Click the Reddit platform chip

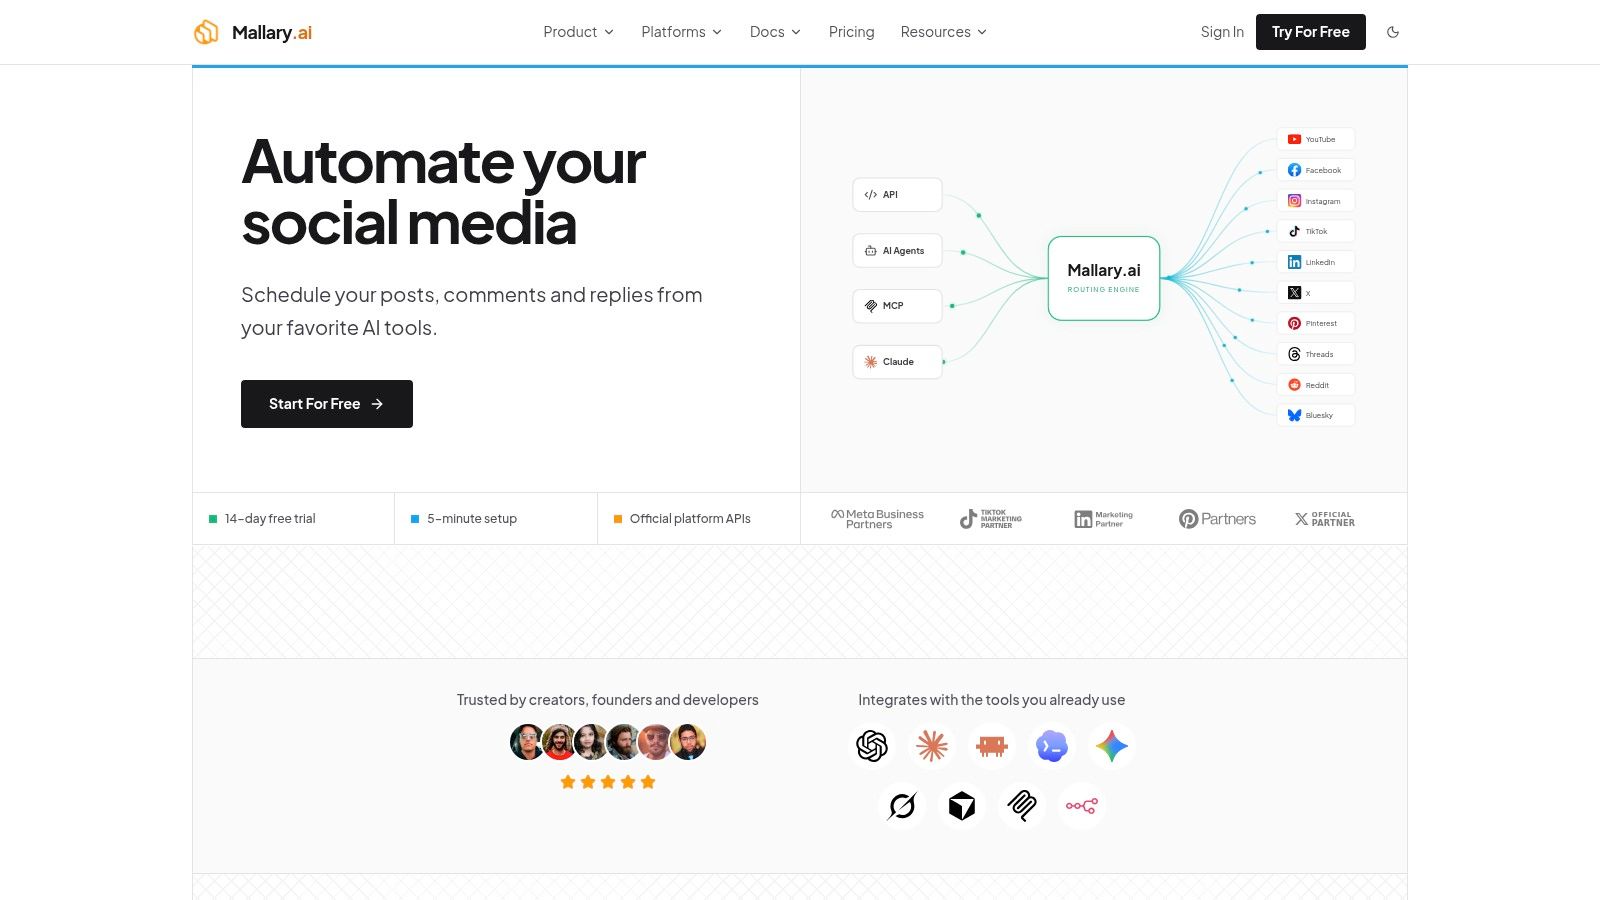(1316, 385)
